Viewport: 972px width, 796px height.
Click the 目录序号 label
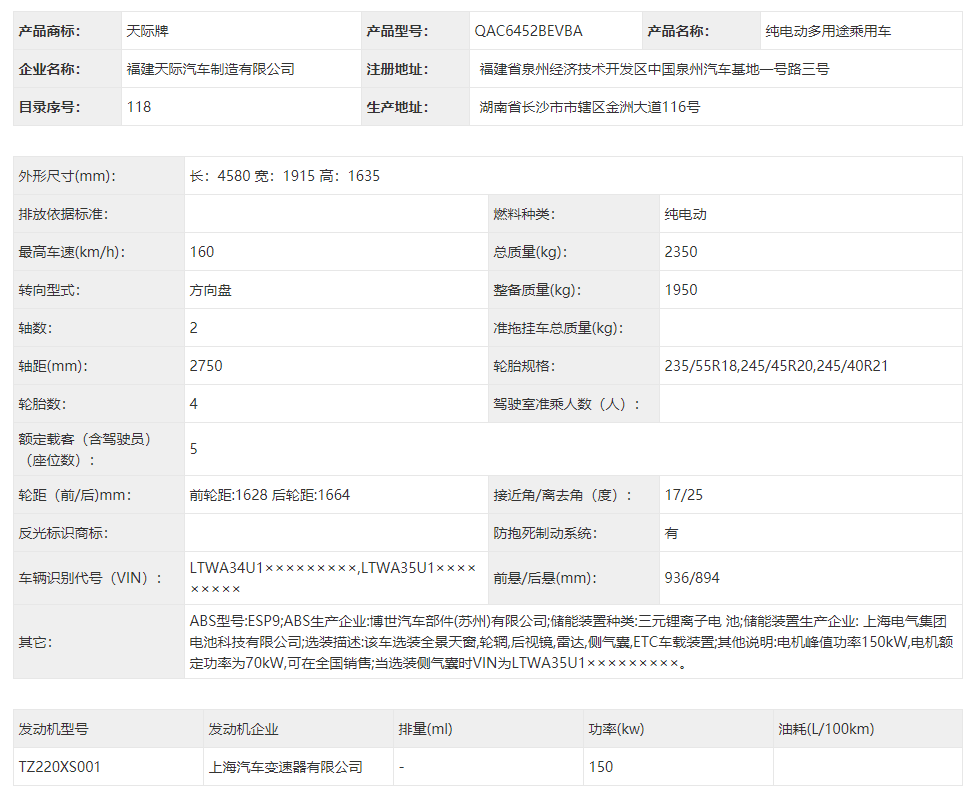tap(50, 107)
